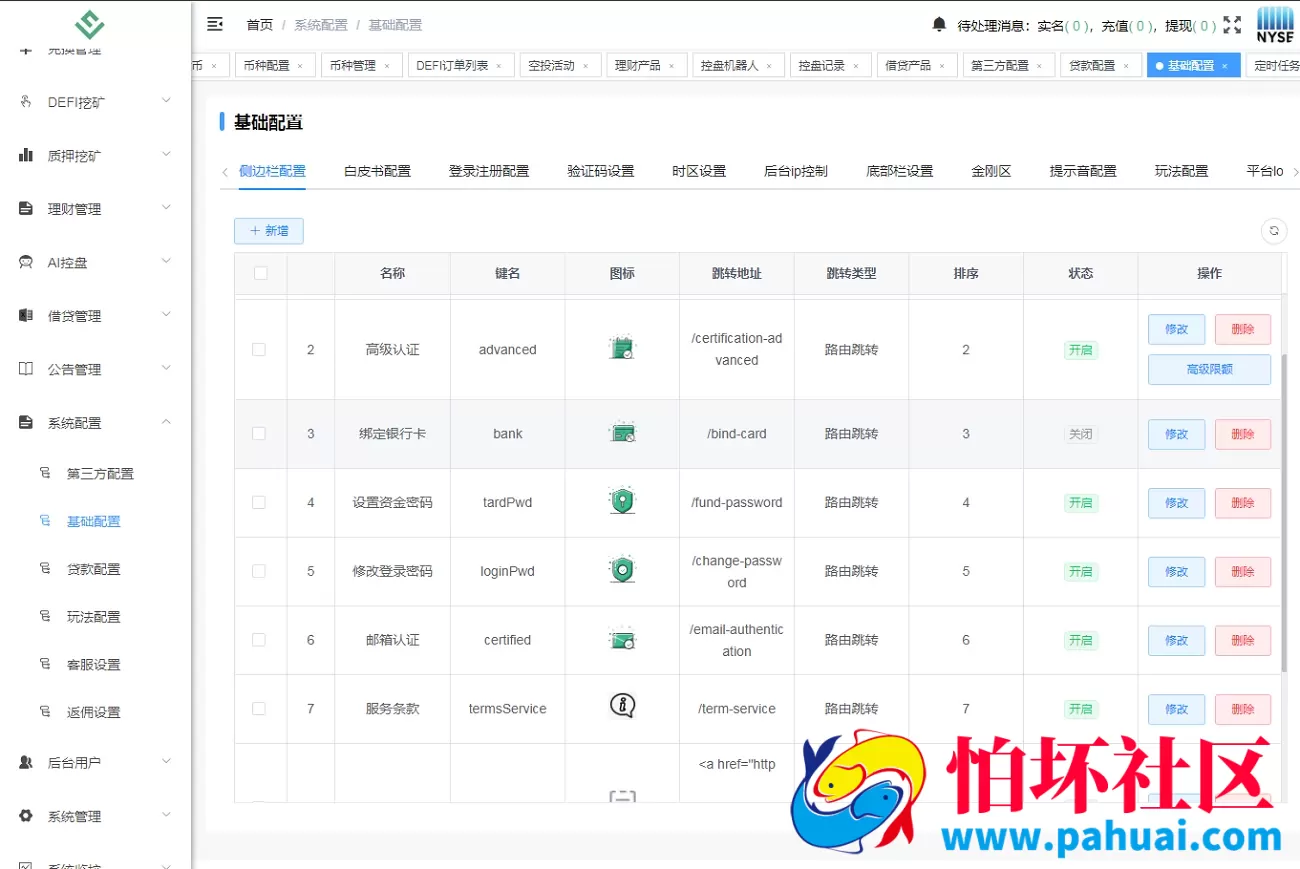The height and width of the screenshot is (869, 1300).
Task: Collapse sidebar with hamburger menu icon
Action: (215, 24)
